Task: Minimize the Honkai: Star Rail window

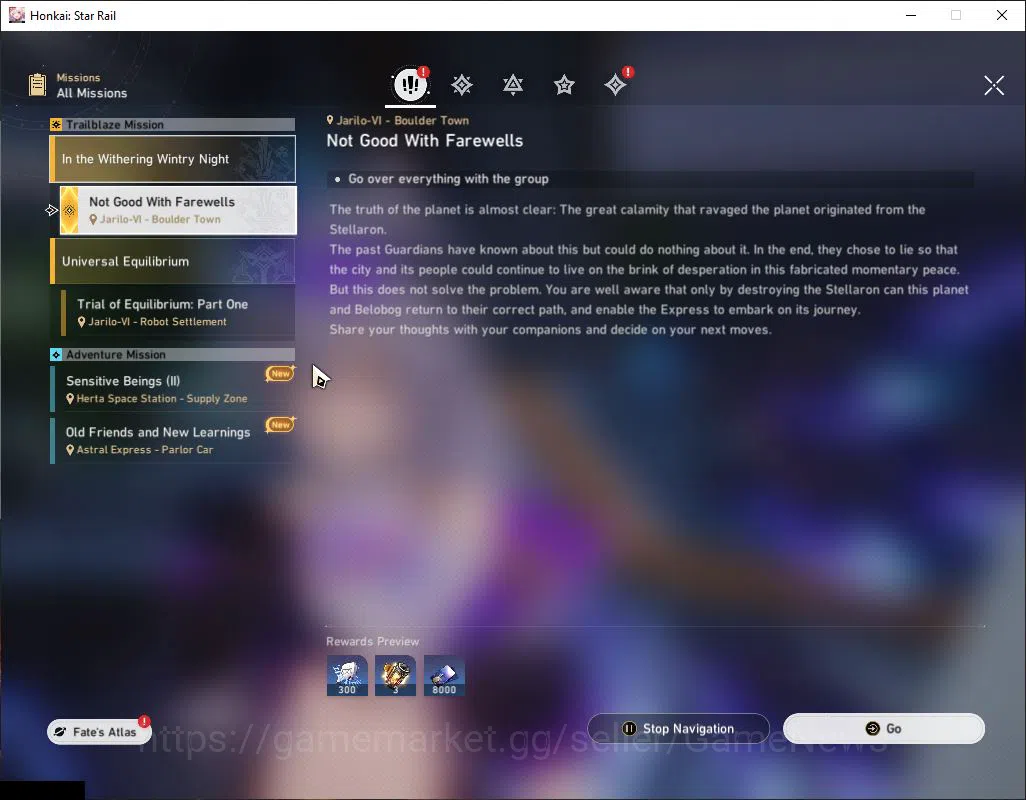Action: point(911,15)
